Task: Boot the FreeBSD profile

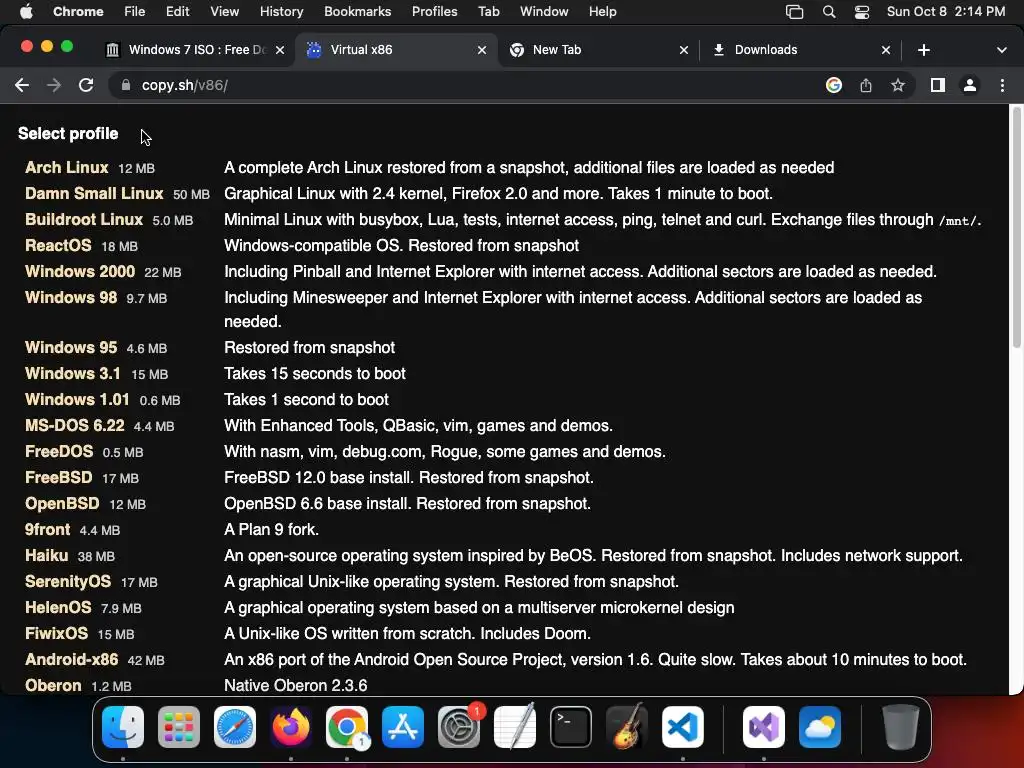Action: pyautogui.click(x=59, y=478)
